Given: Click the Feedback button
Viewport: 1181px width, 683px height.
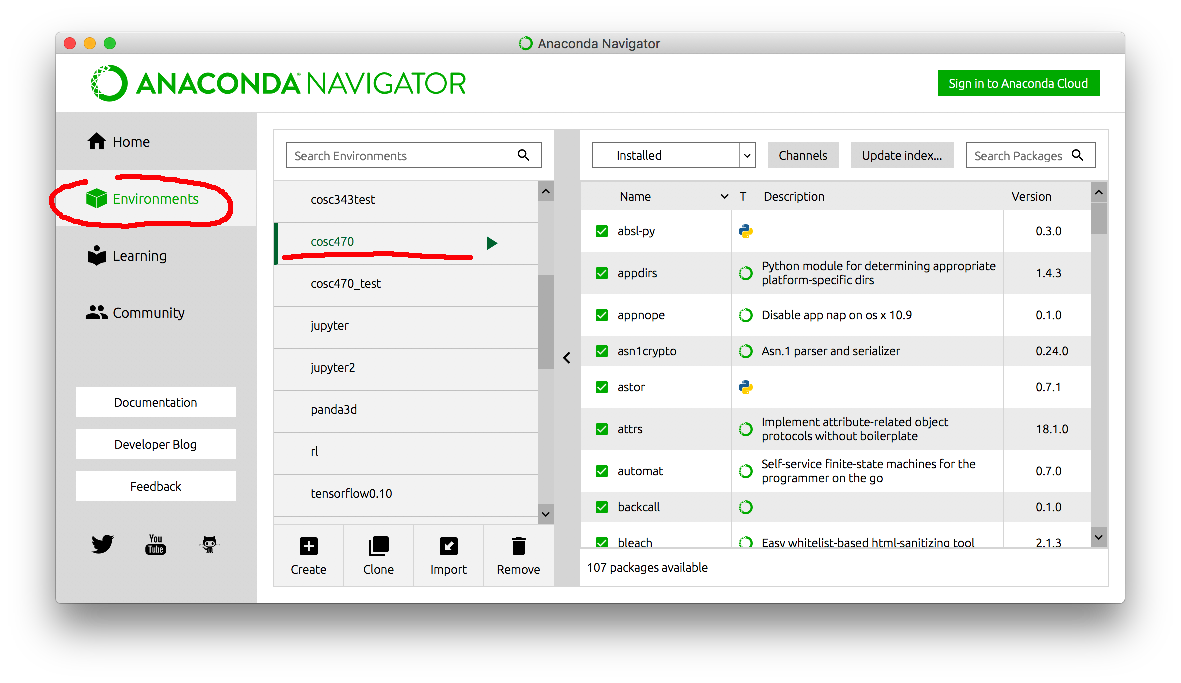Looking at the screenshot, I should coord(156,486).
